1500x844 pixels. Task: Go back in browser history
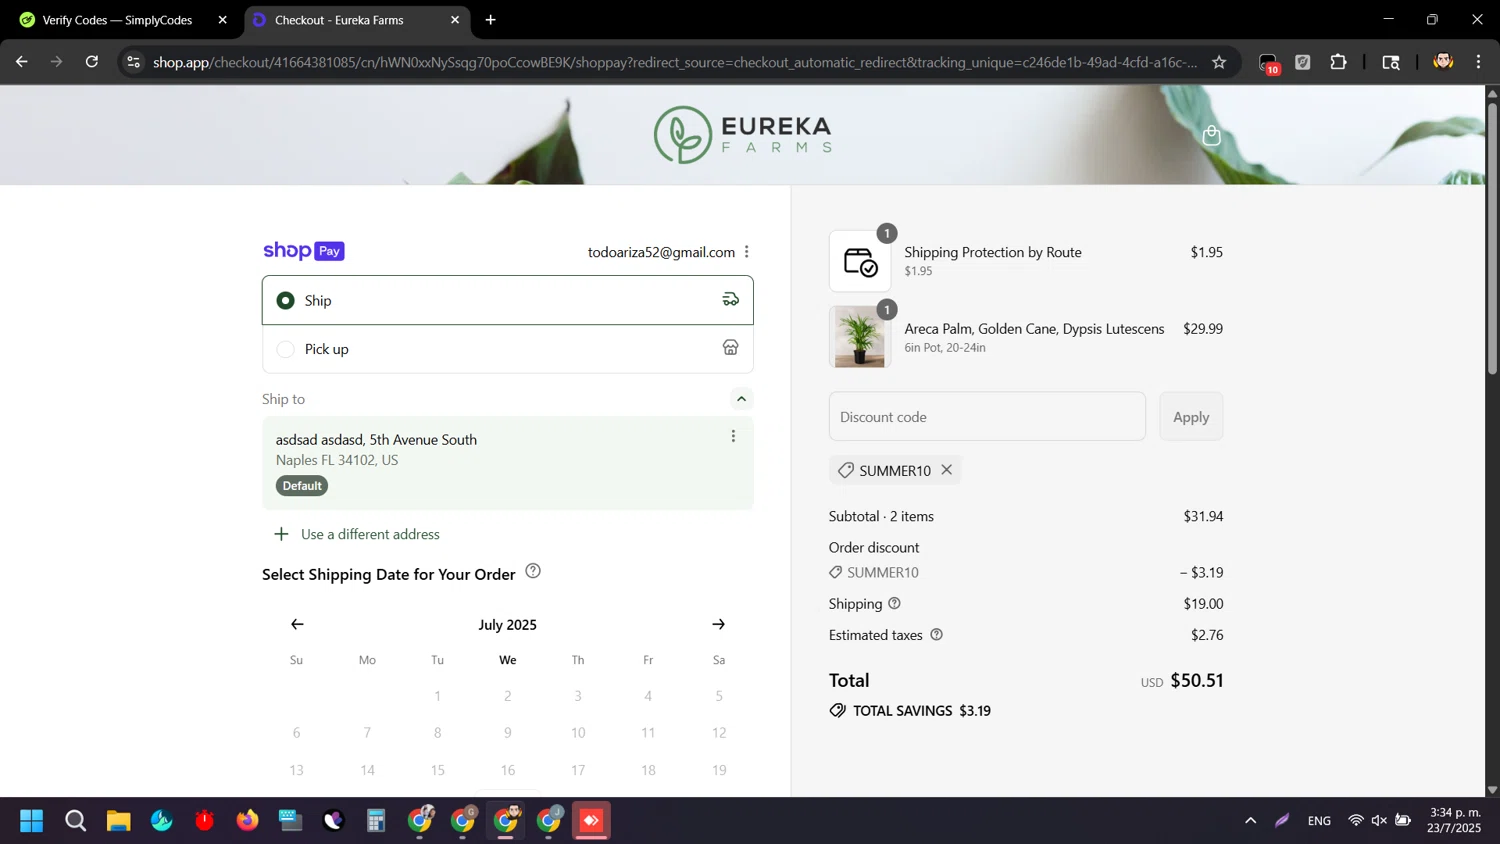[x=22, y=62]
